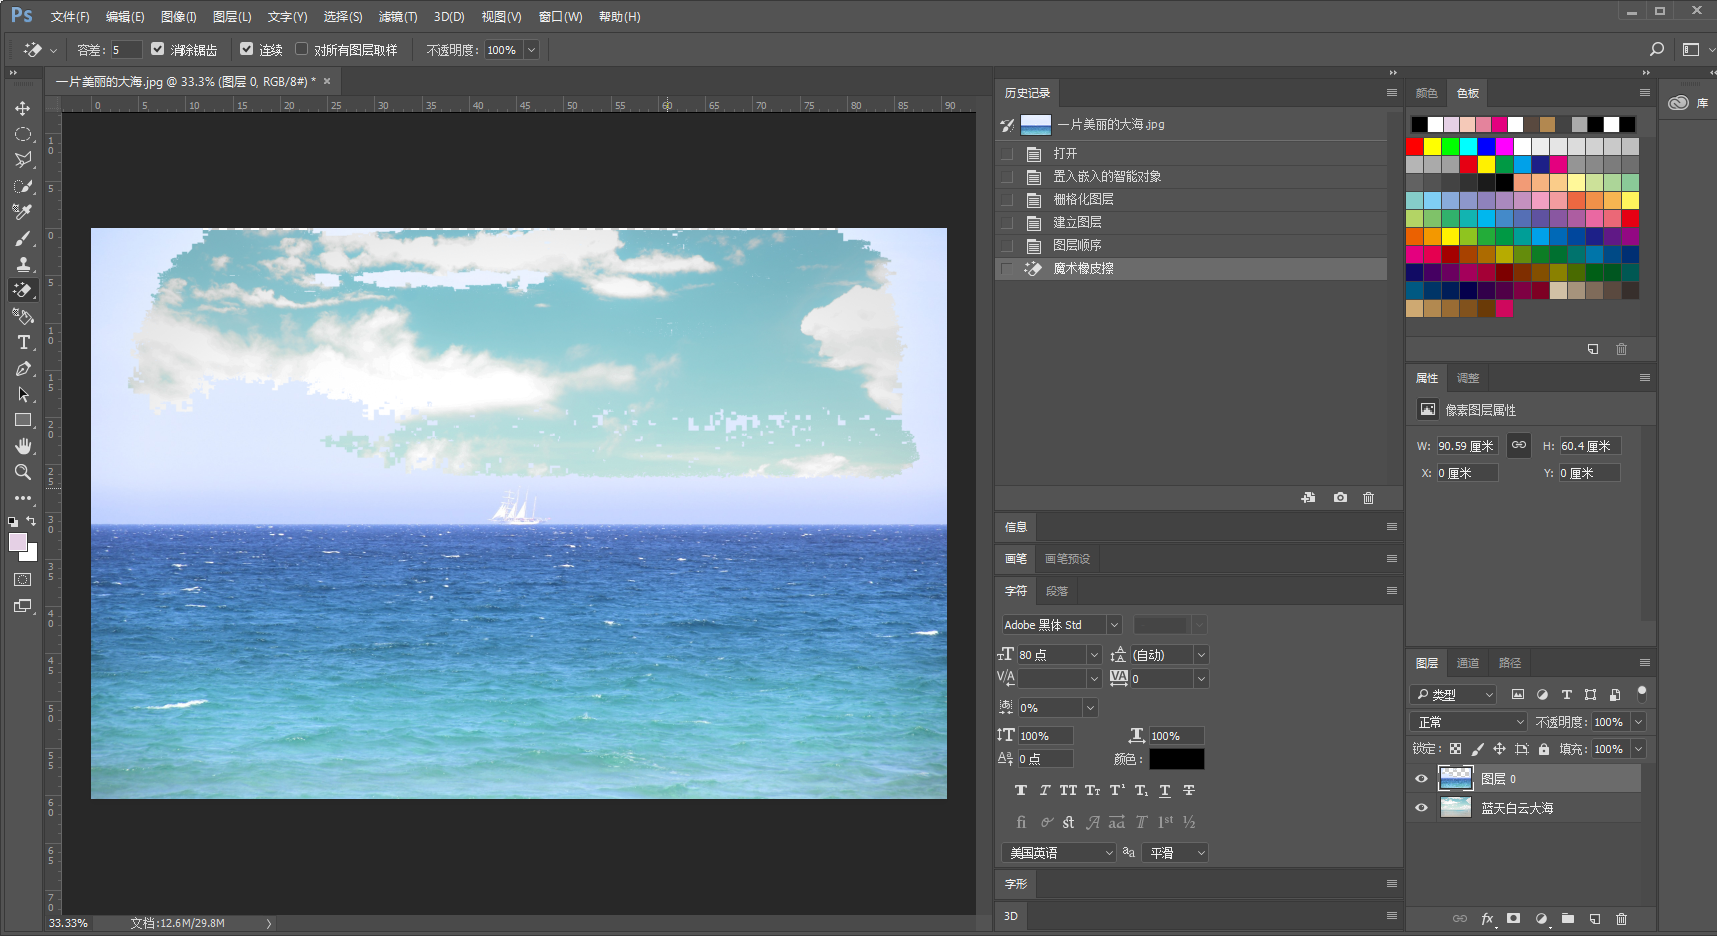Select the Horizontal Type tool
Image resolution: width=1717 pixels, height=936 pixels.
click(22, 343)
